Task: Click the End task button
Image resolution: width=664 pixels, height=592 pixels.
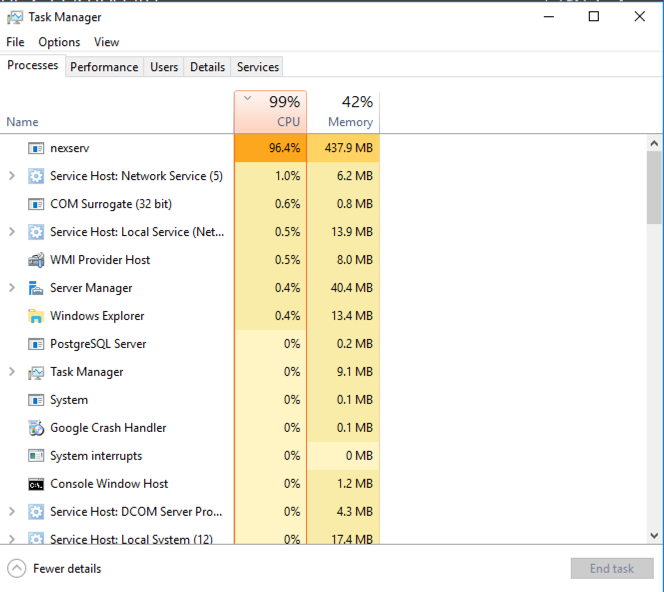Action: (x=611, y=569)
